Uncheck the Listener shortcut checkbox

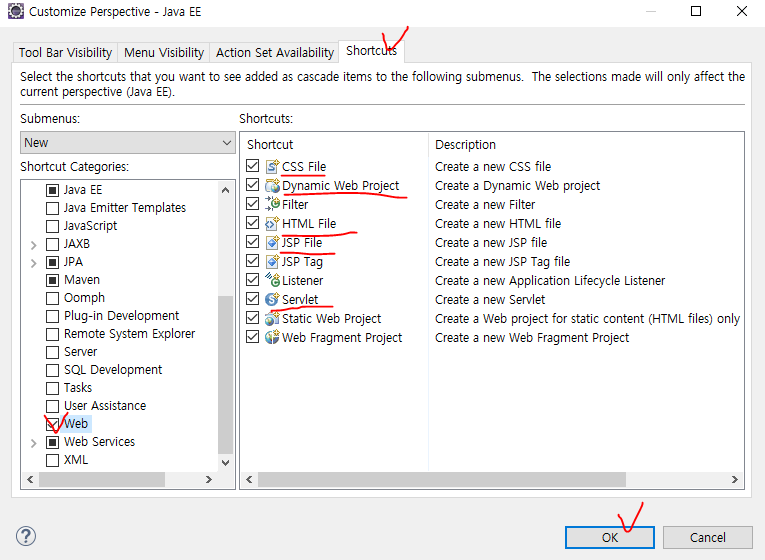252,280
